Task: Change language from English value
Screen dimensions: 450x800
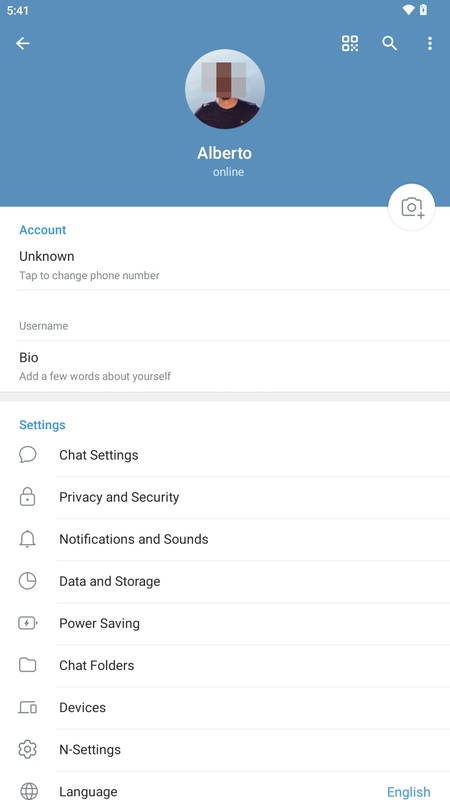Action: pos(409,792)
